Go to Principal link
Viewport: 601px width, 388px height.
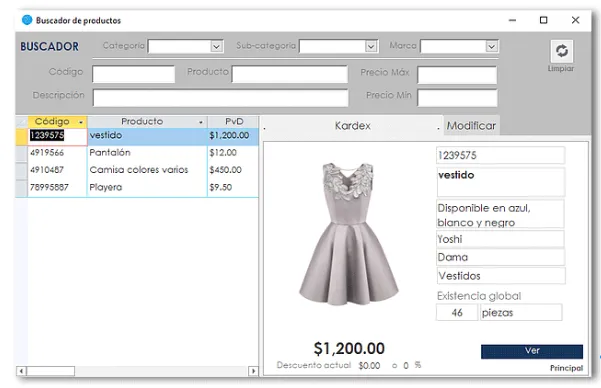coord(566,368)
